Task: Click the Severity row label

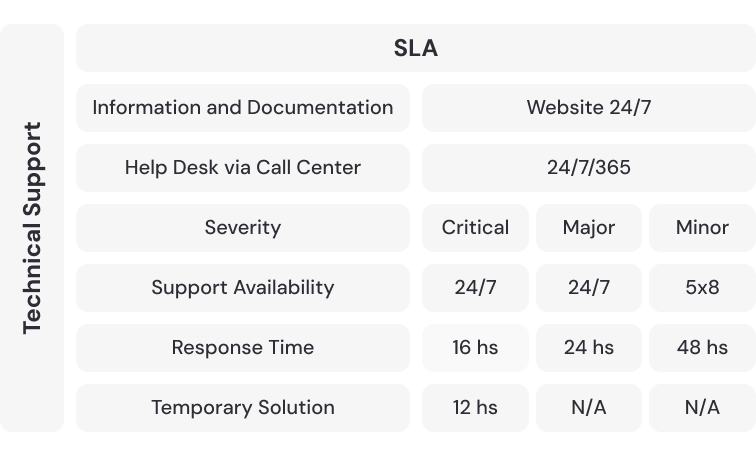Action: pyautogui.click(x=243, y=227)
